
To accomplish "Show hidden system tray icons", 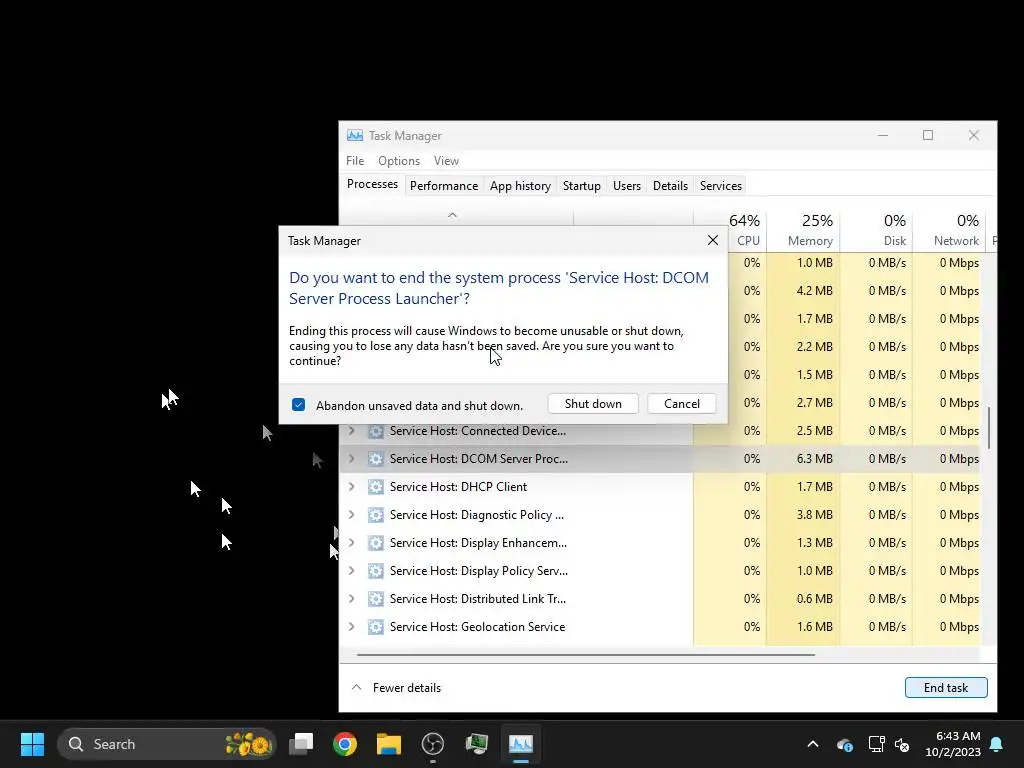I will pos(813,744).
